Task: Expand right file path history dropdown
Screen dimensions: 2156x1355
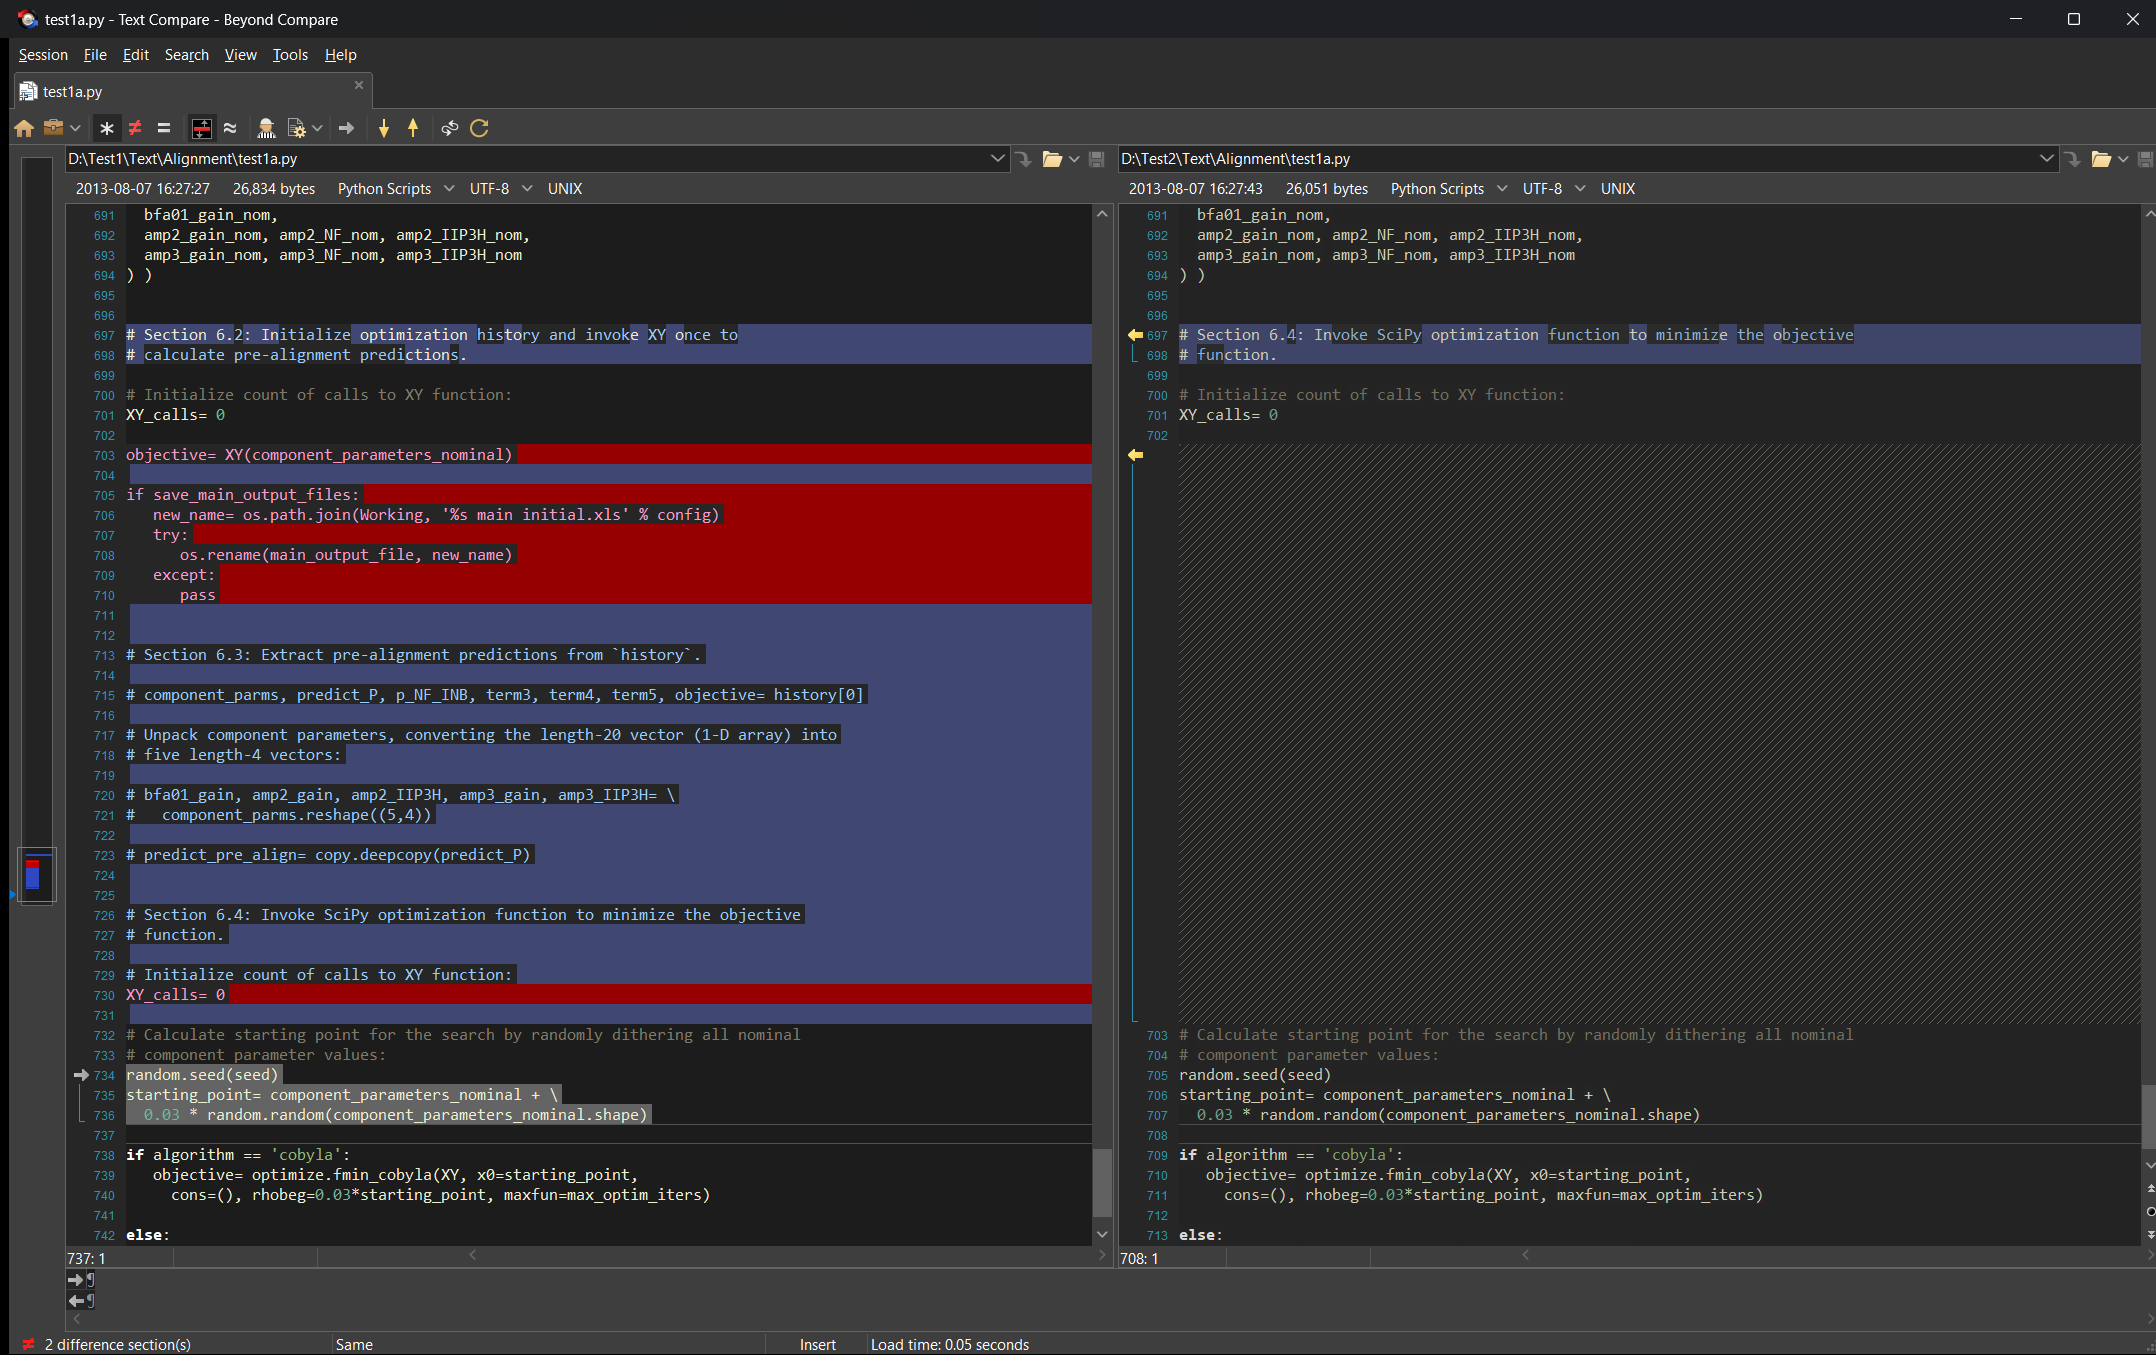Action: (x=2046, y=159)
